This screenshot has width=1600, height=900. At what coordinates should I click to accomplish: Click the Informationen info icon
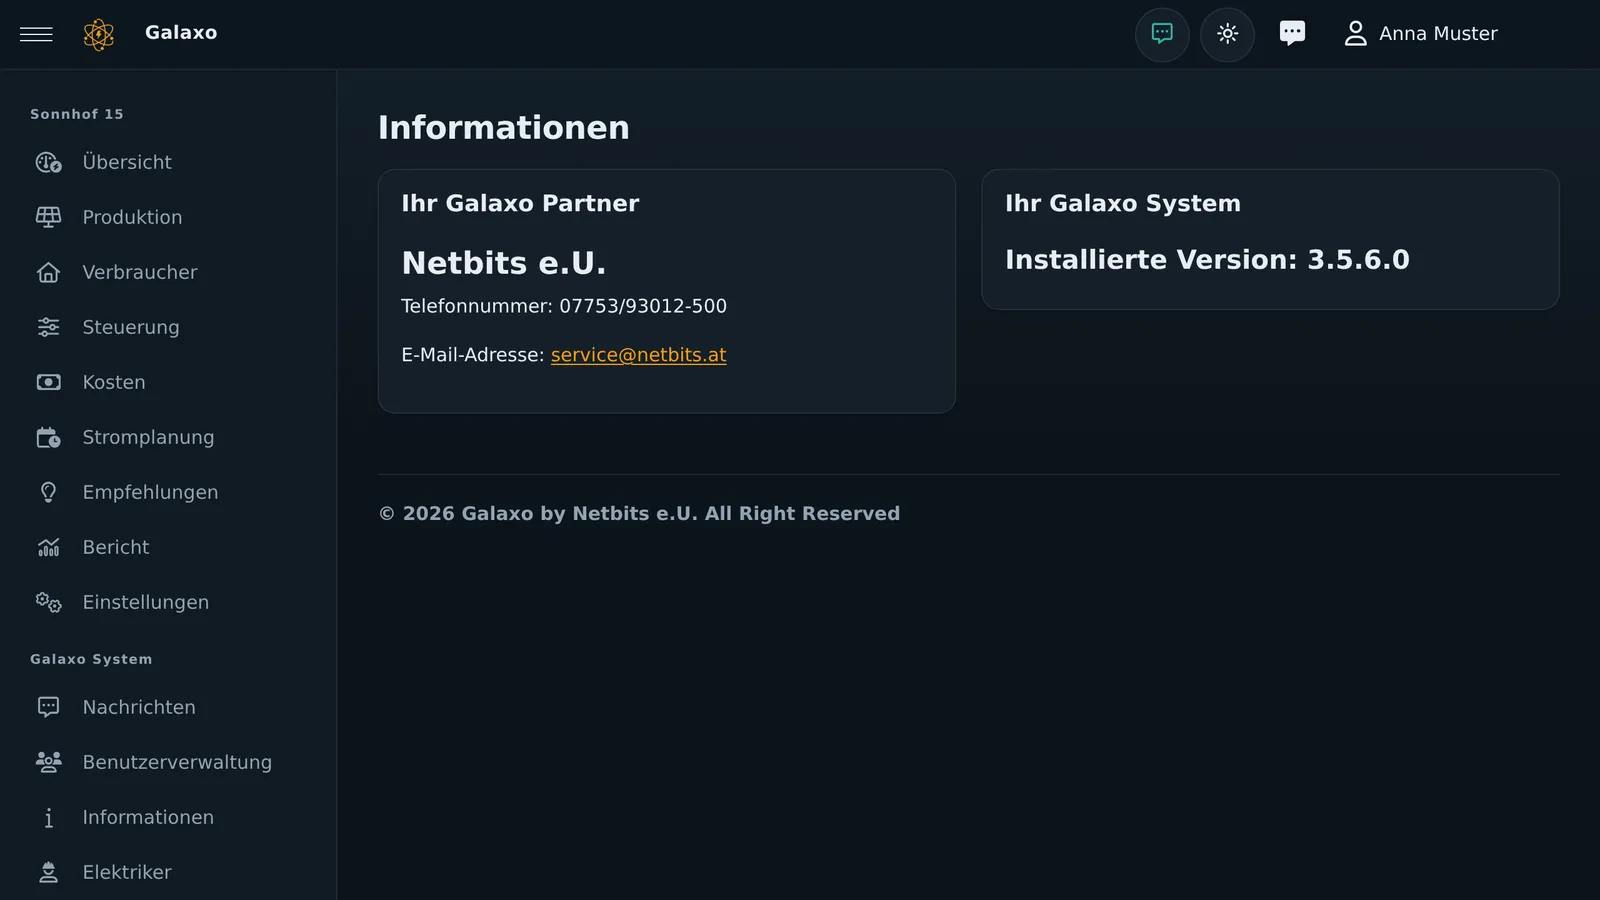48,817
